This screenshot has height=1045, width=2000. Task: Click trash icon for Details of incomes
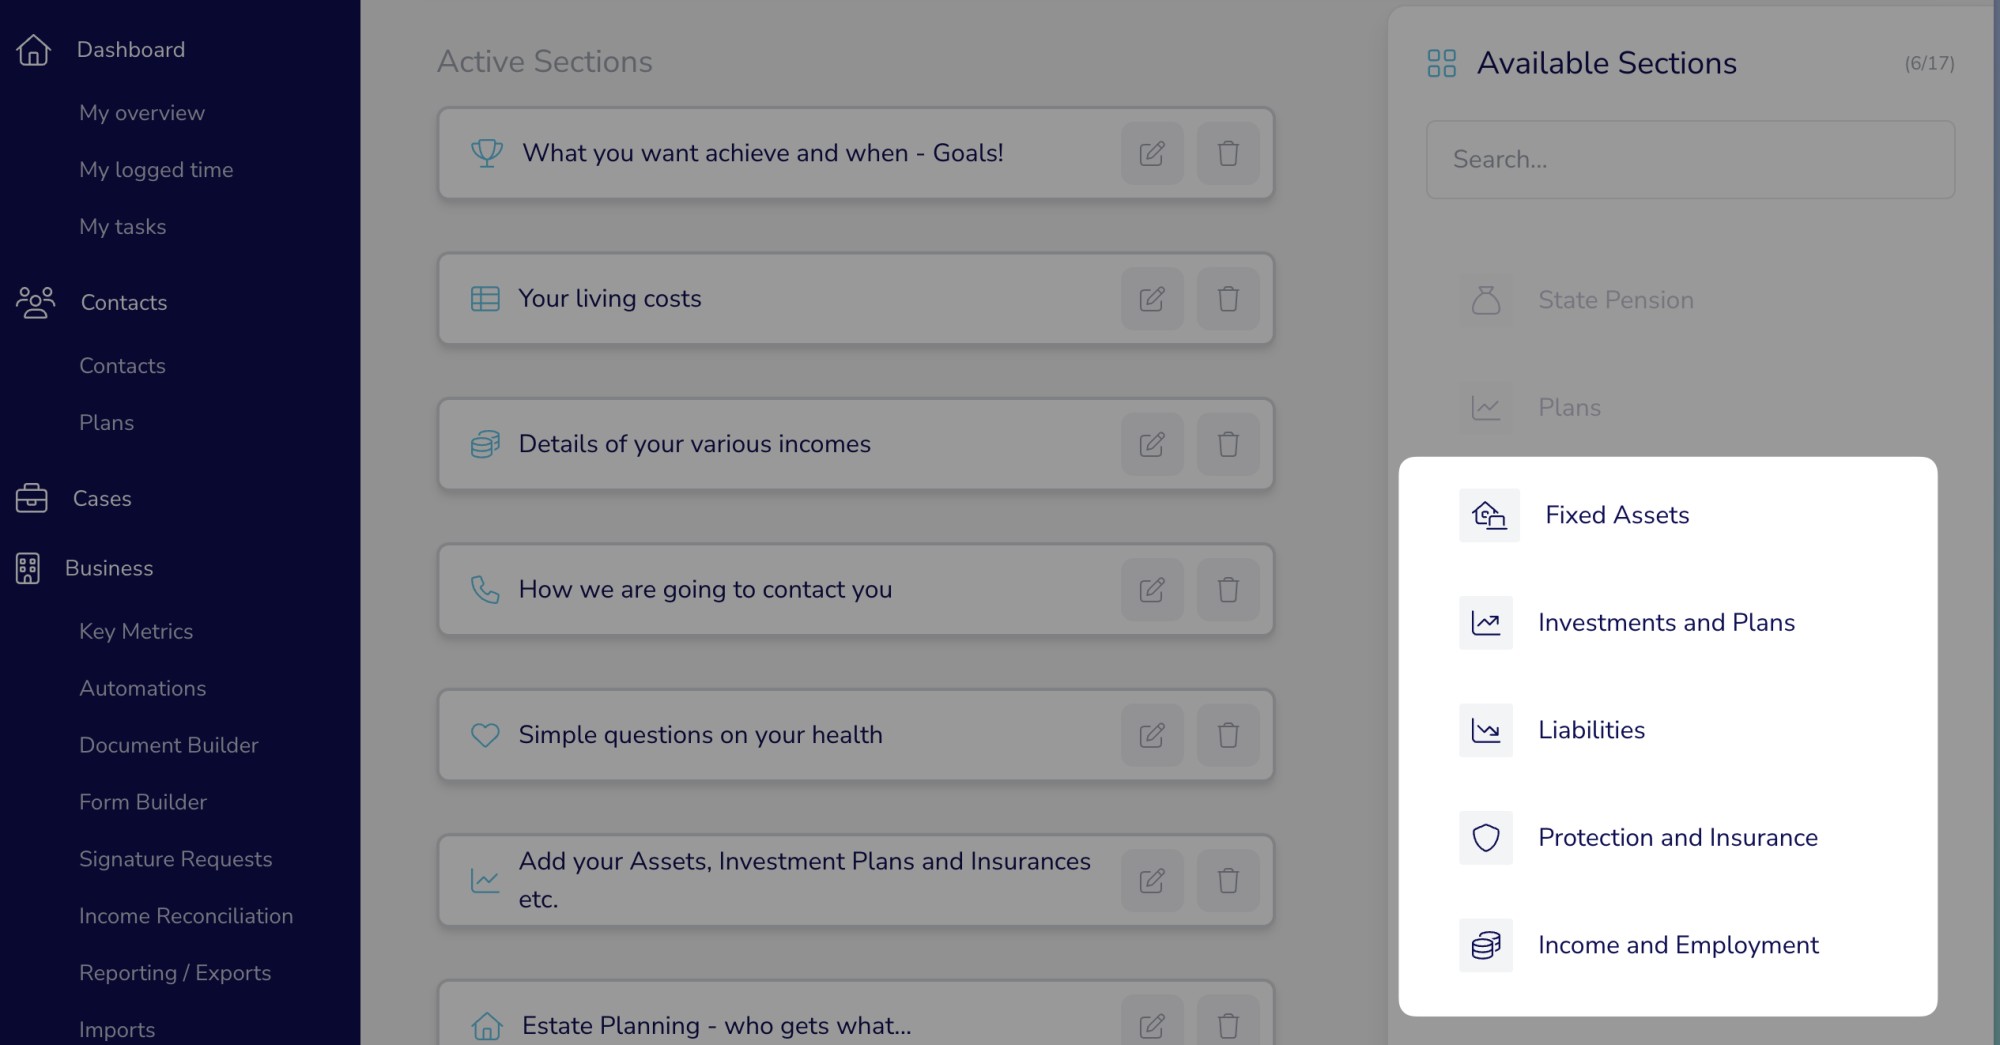point(1228,444)
